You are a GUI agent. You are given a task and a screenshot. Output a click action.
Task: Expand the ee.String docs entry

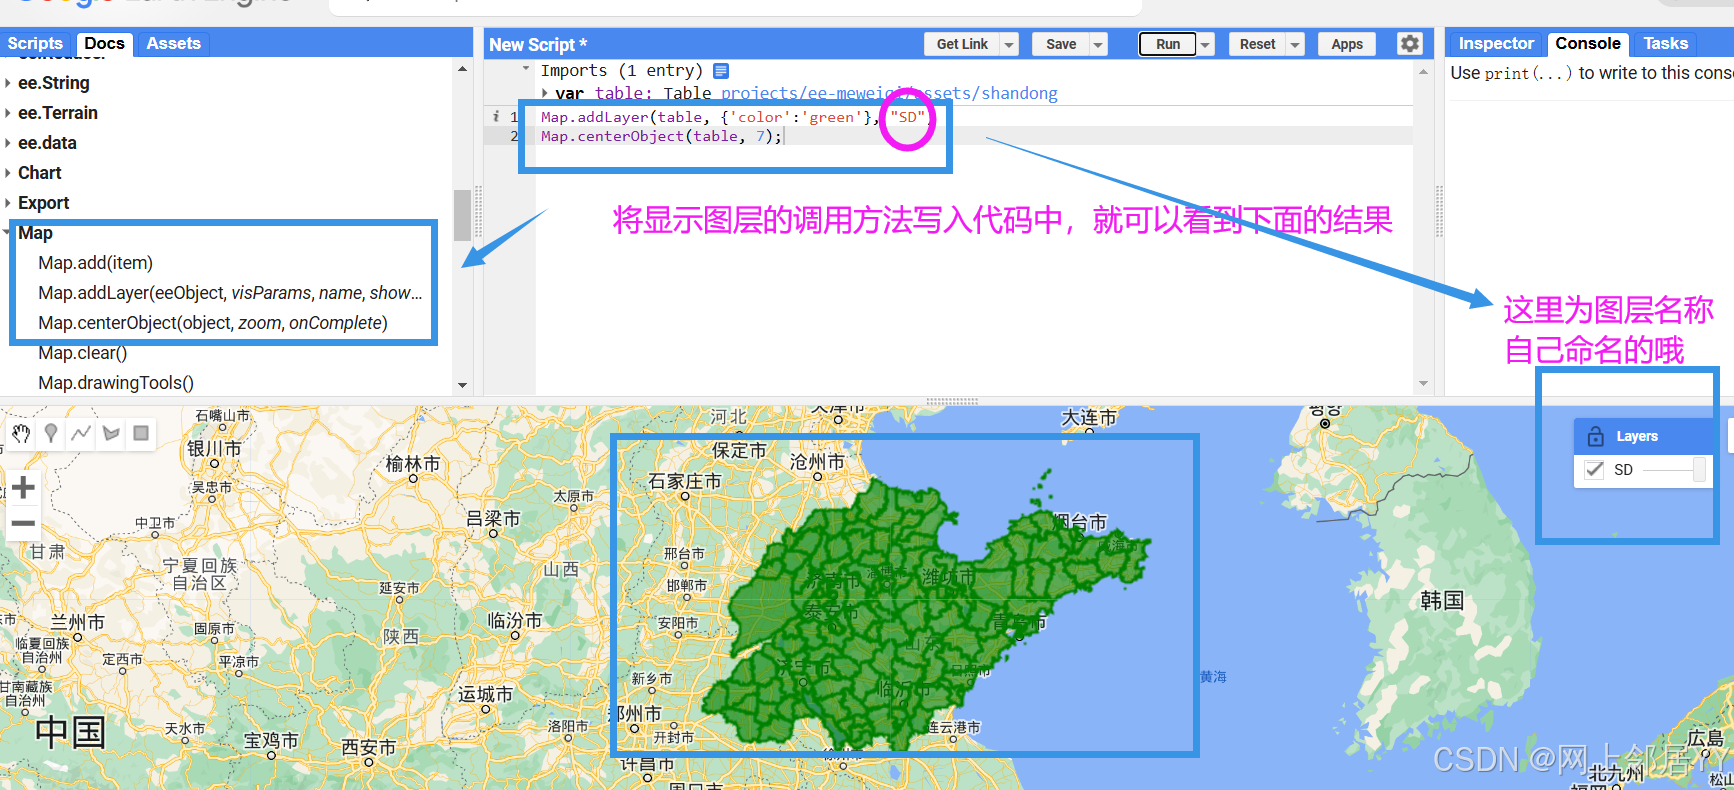pos(8,83)
